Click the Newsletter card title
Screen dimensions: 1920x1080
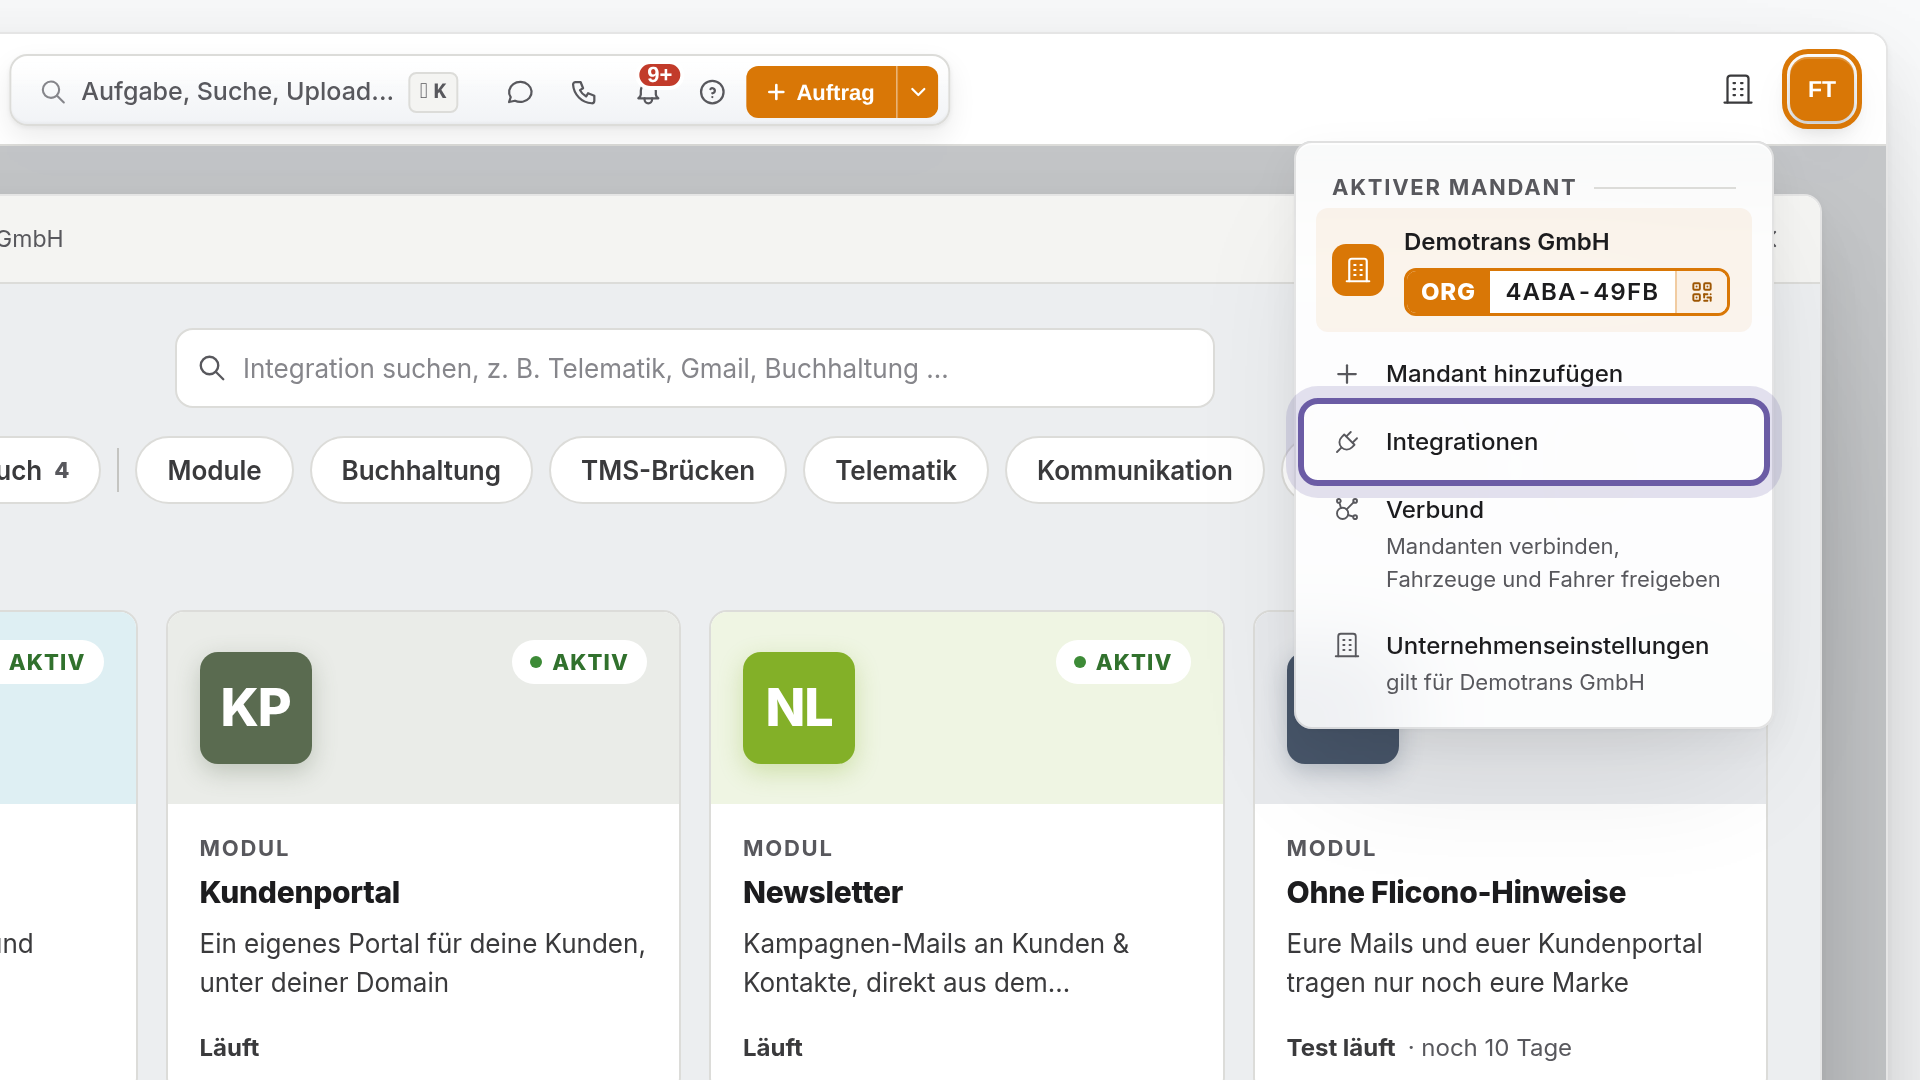click(x=823, y=892)
